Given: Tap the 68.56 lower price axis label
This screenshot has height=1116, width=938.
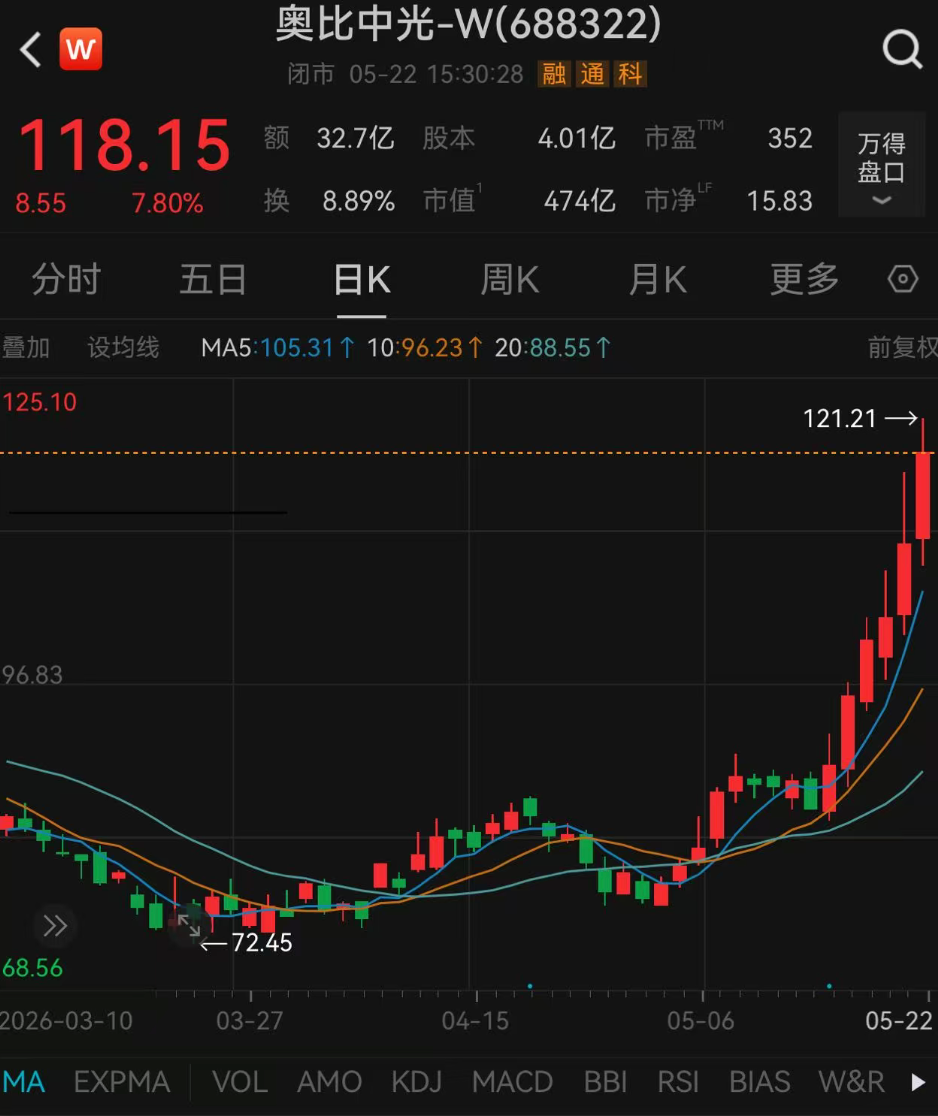Looking at the screenshot, I should click(x=32, y=968).
